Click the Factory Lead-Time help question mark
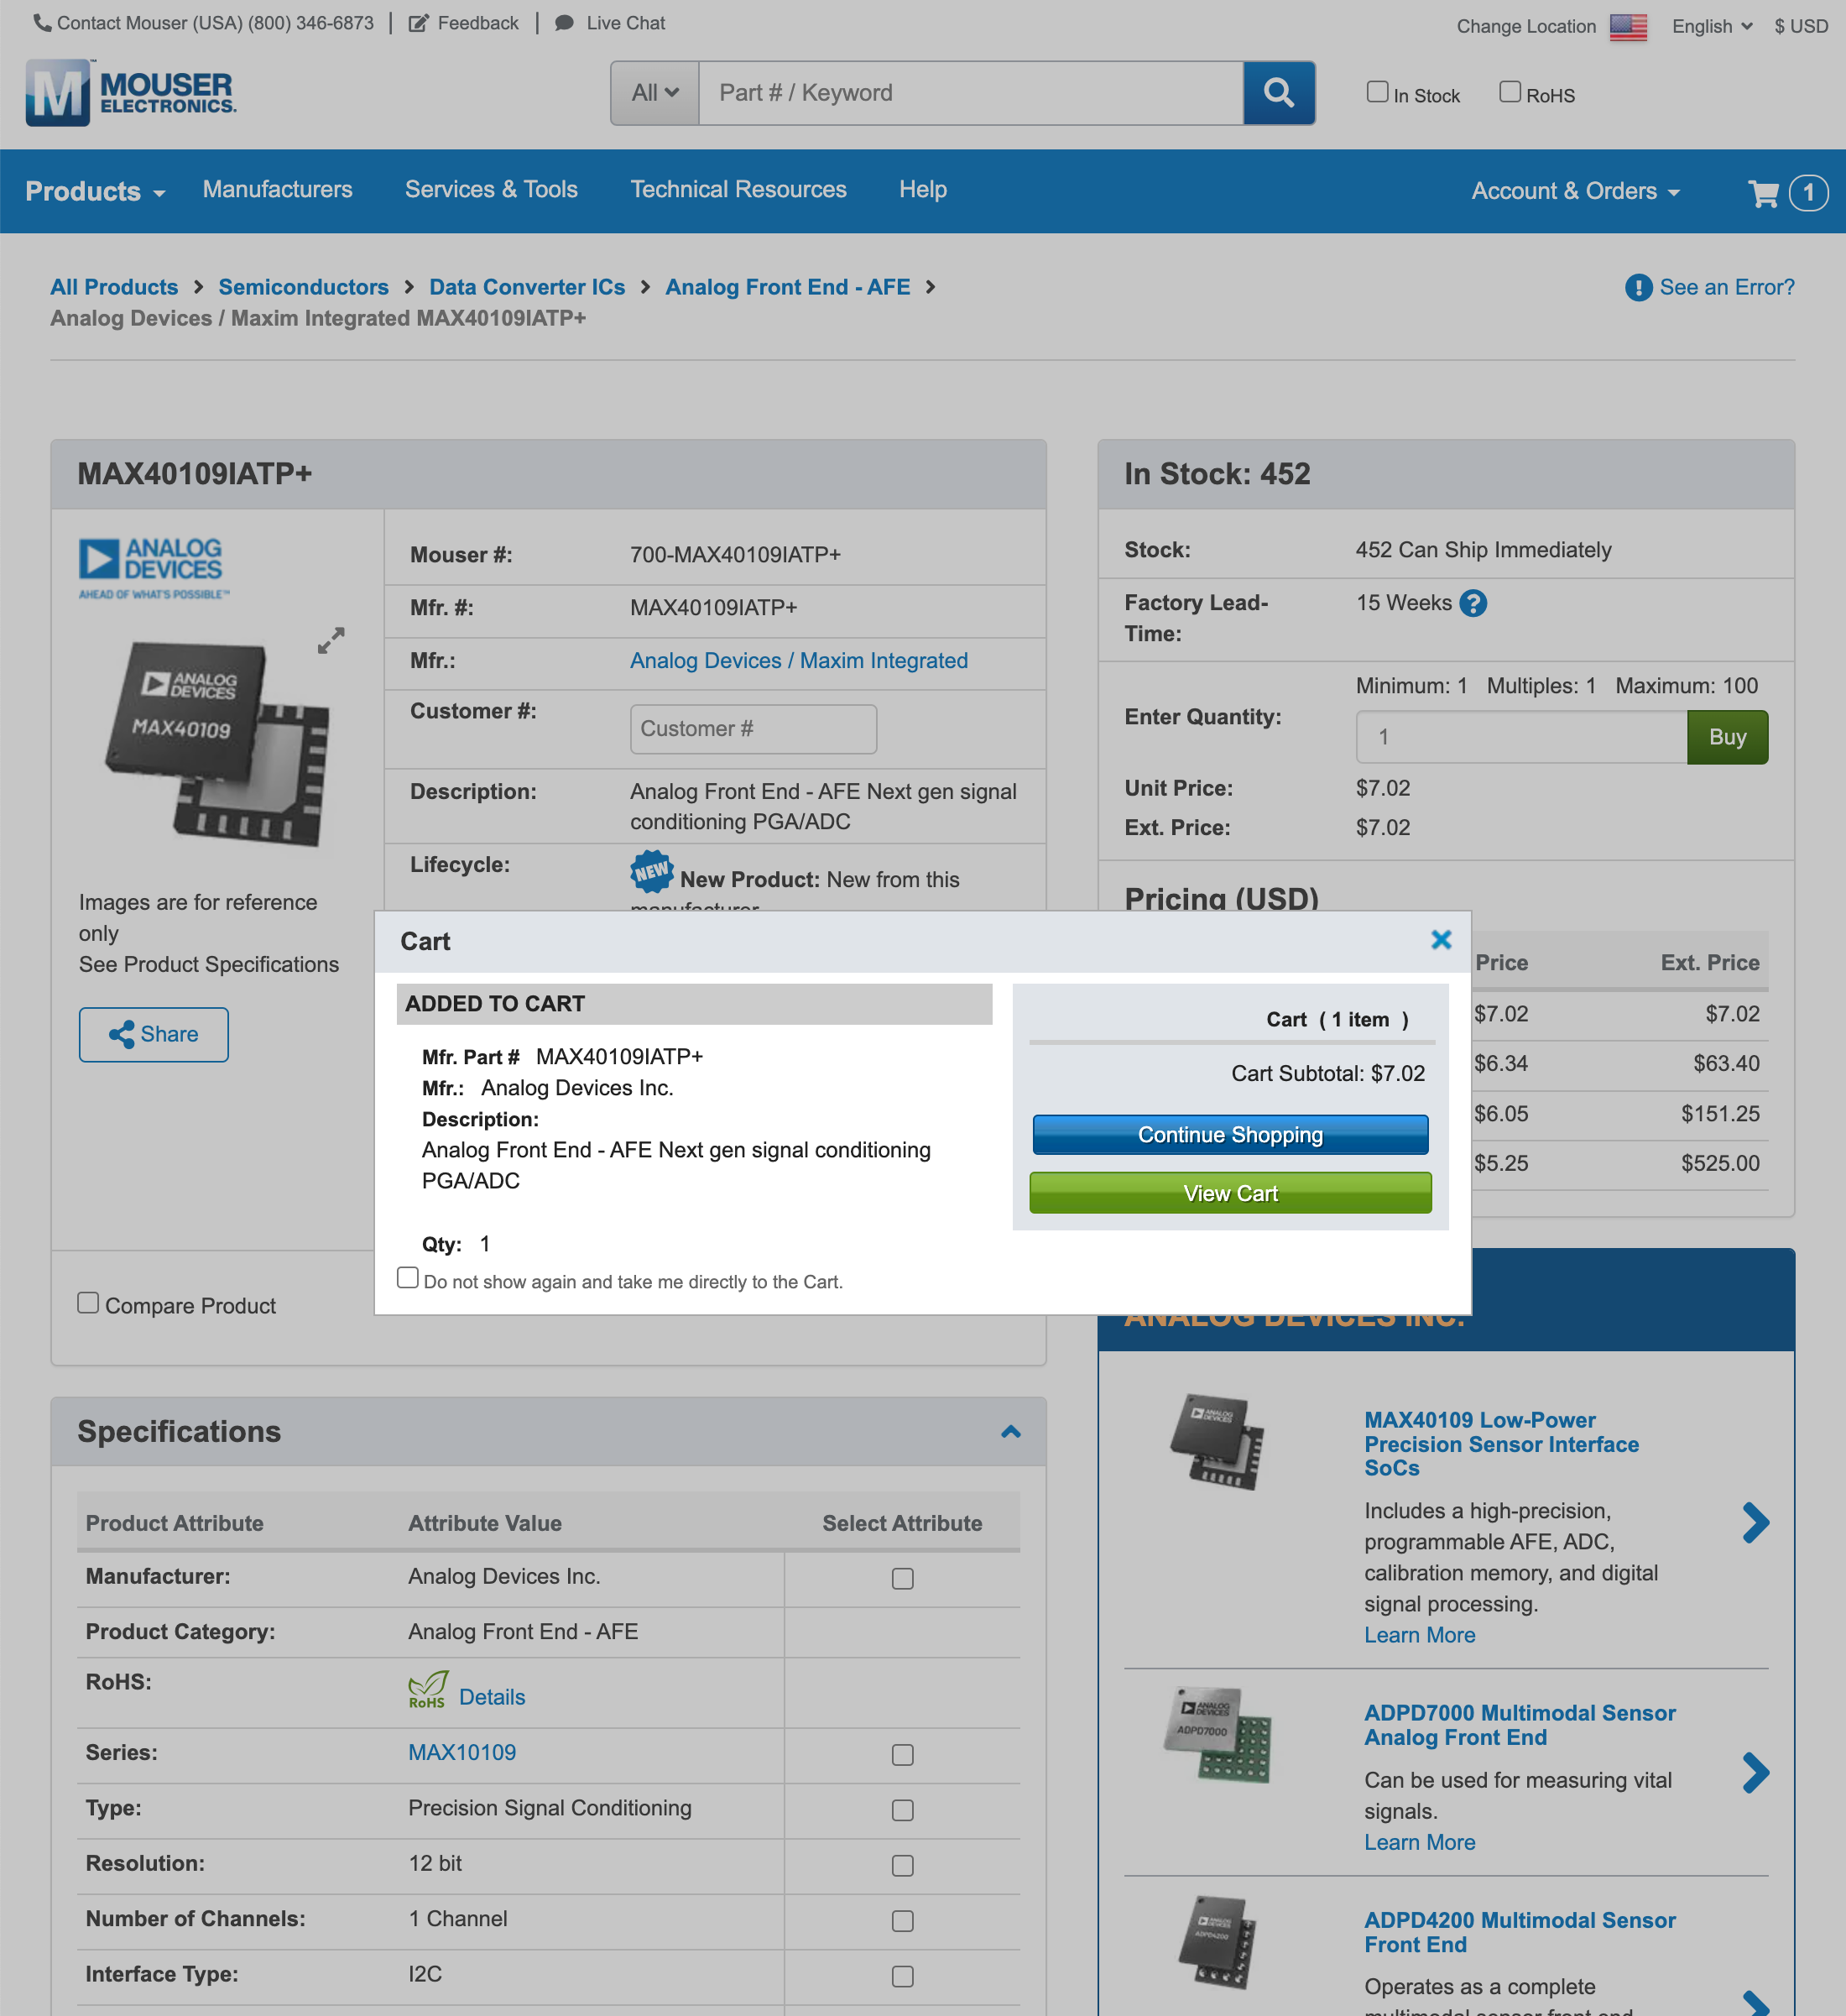 1474,602
